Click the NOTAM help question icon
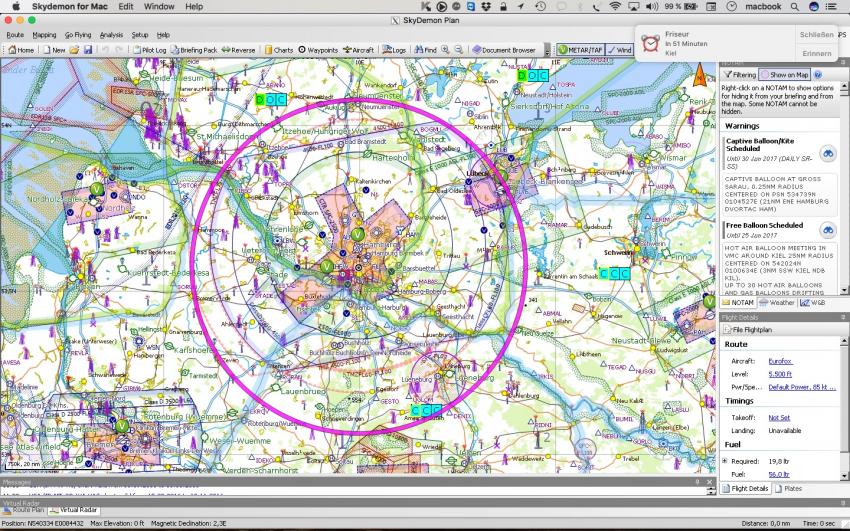 817,75
